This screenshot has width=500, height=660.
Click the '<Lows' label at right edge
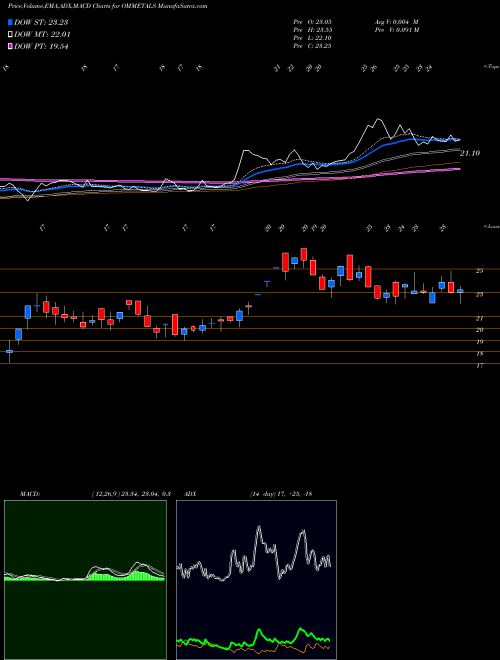tap(491, 226)
